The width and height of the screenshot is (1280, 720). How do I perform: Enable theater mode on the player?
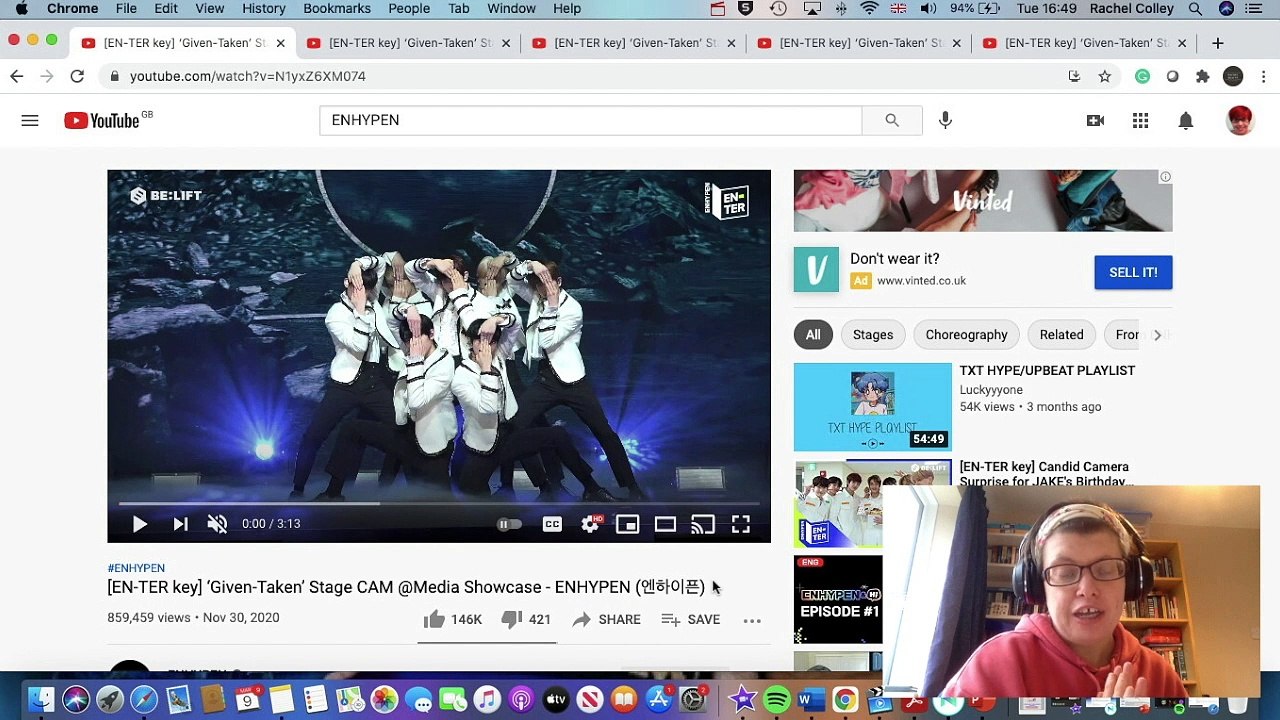click(x=665, y=524)
